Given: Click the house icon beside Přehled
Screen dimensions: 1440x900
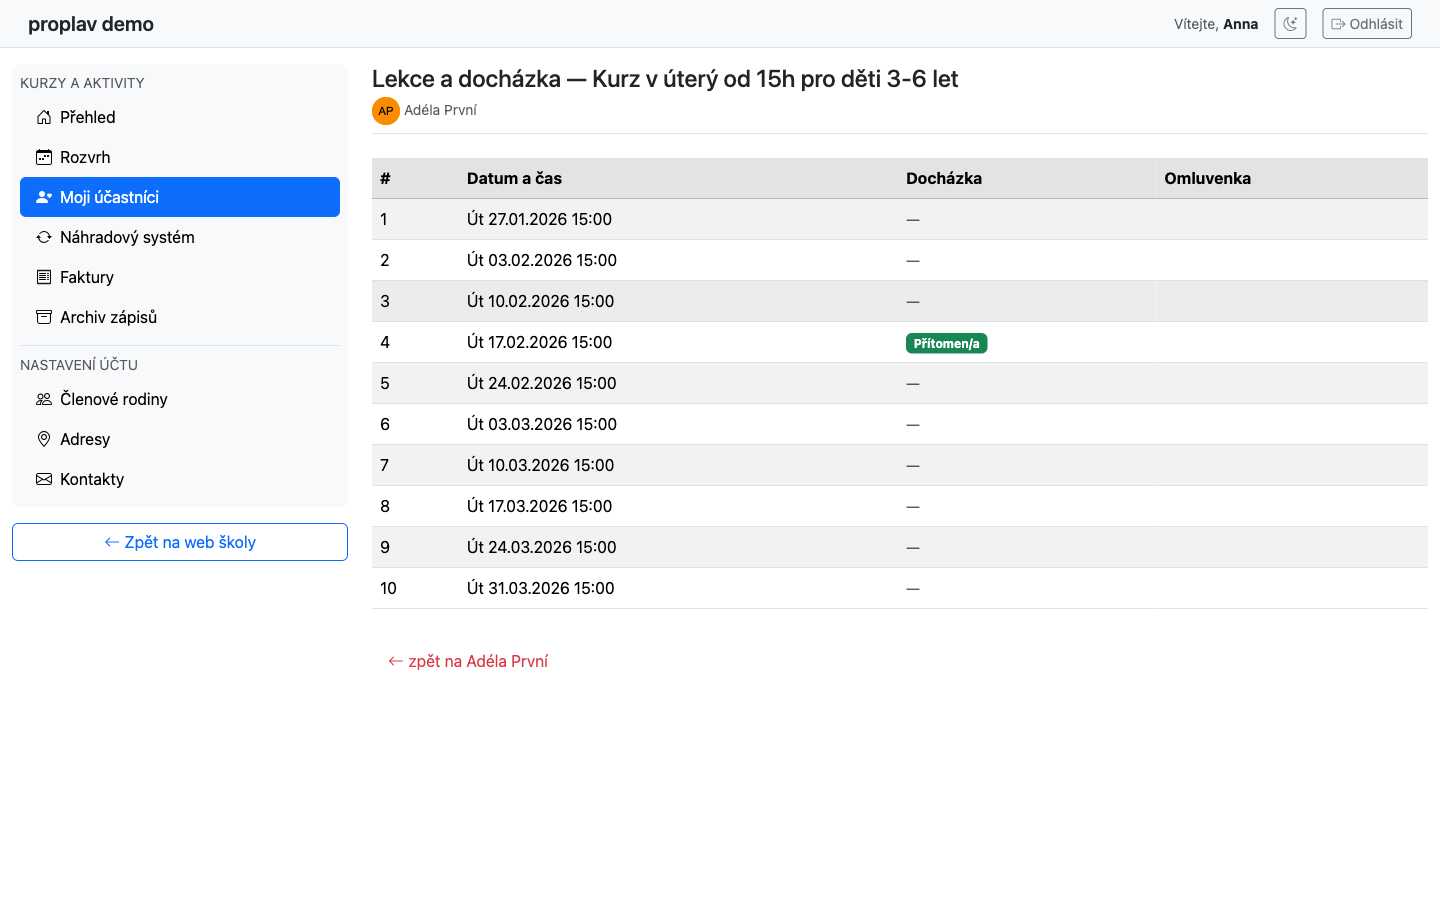Looking at the screenshot, I should point(44,117).
